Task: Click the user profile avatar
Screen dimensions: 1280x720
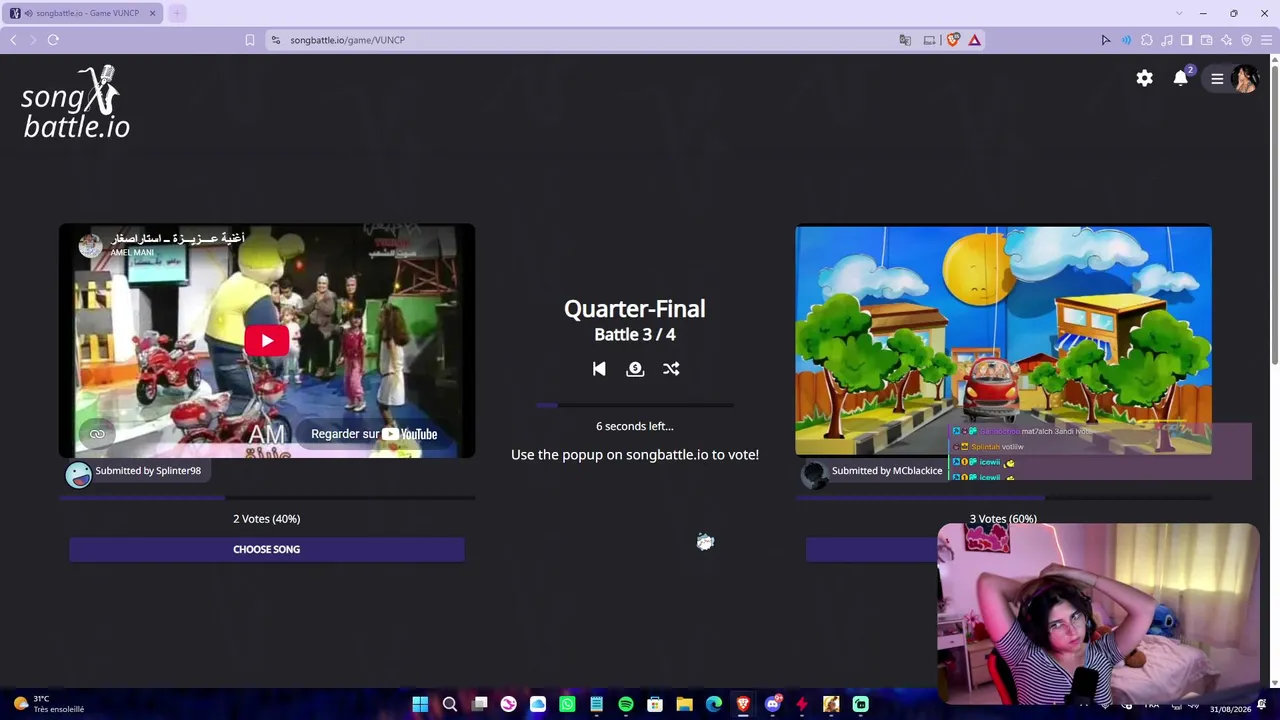Action: [1245, 79]
